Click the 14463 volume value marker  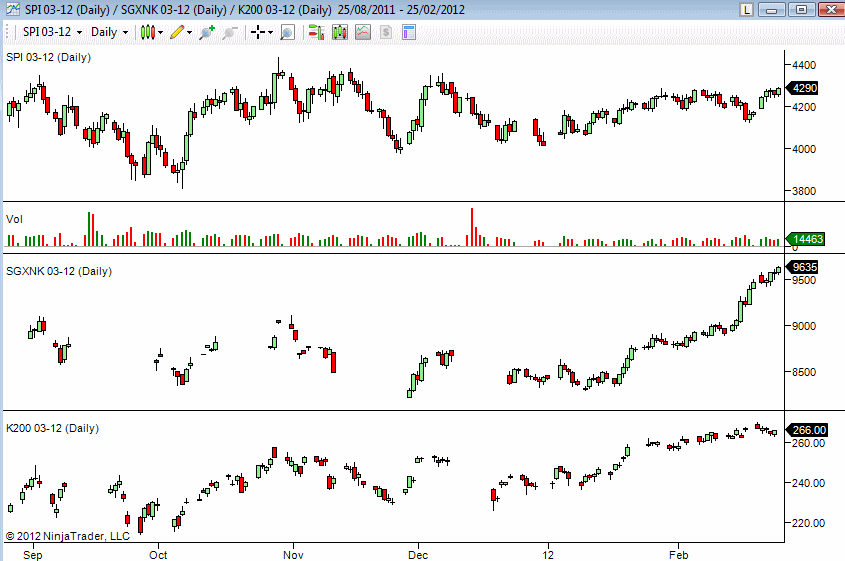click(x=805, y=239)
